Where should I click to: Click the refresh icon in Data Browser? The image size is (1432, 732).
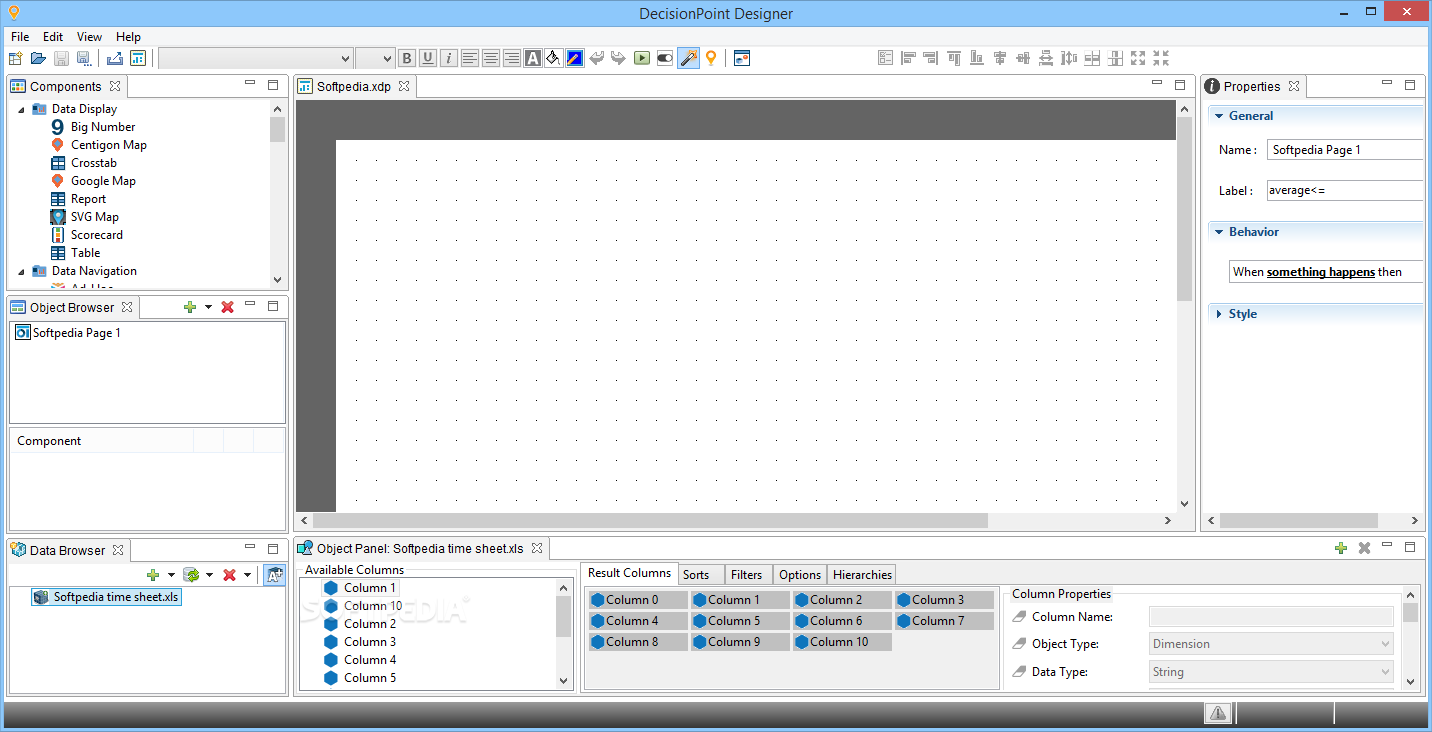click(191, 575)
